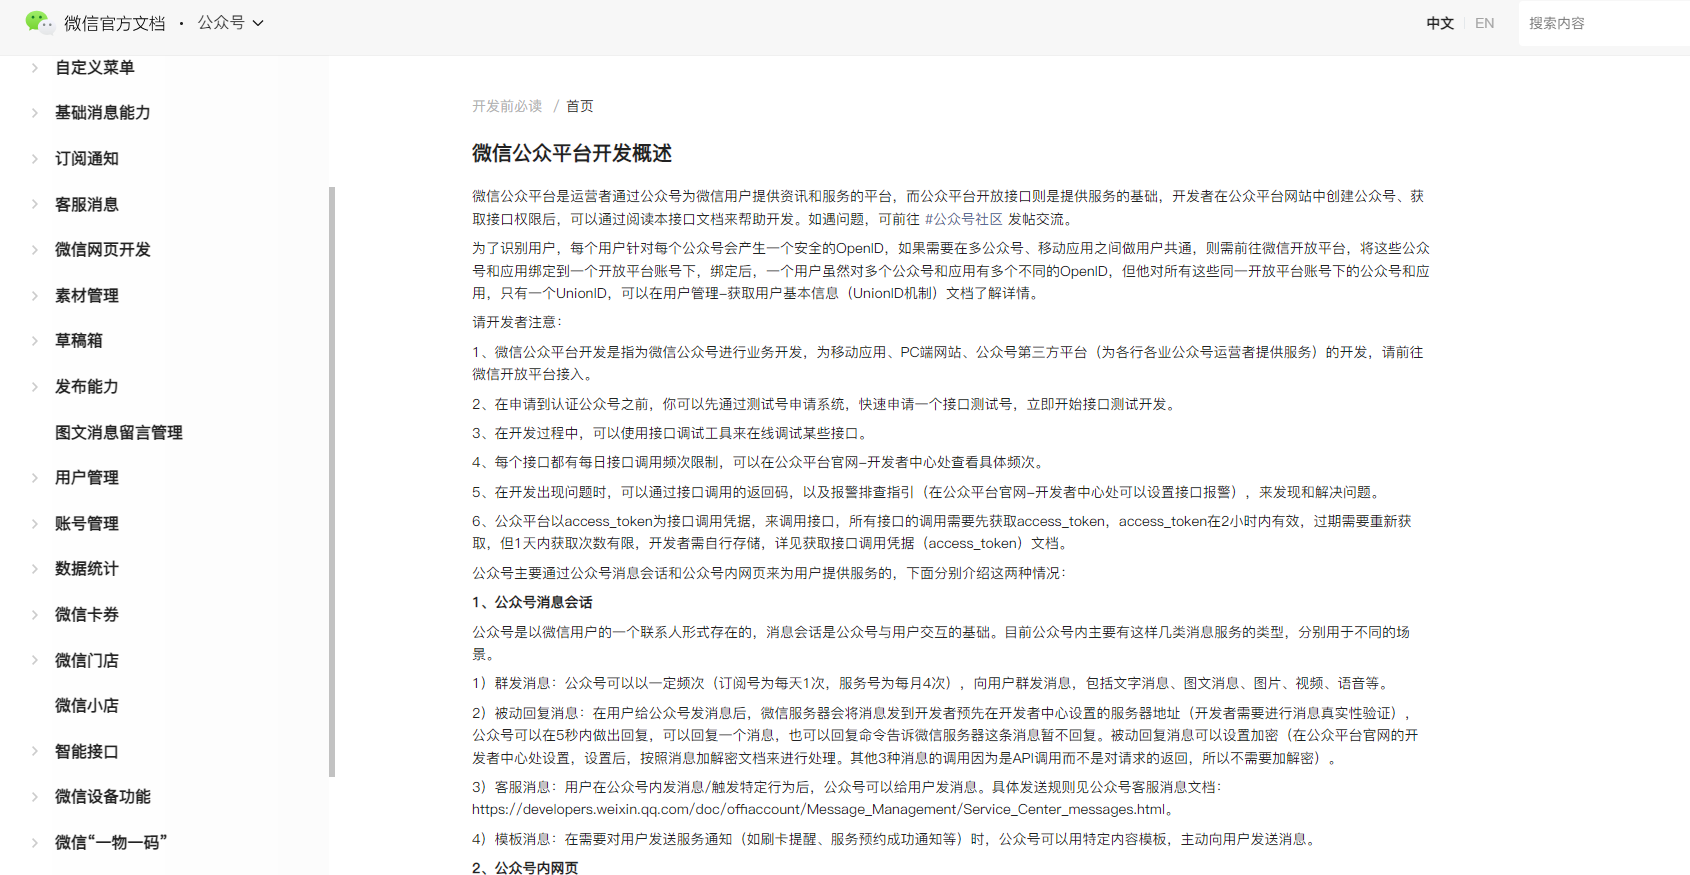This screenshot has width=1690, height=875.
Task: Open the 公众号 dropdown in header
Action: (230, 22)
